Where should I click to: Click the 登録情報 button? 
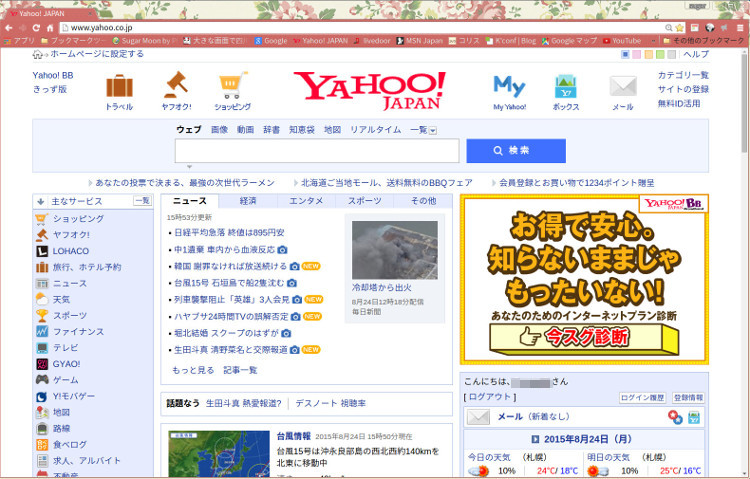tap(688, 398)
